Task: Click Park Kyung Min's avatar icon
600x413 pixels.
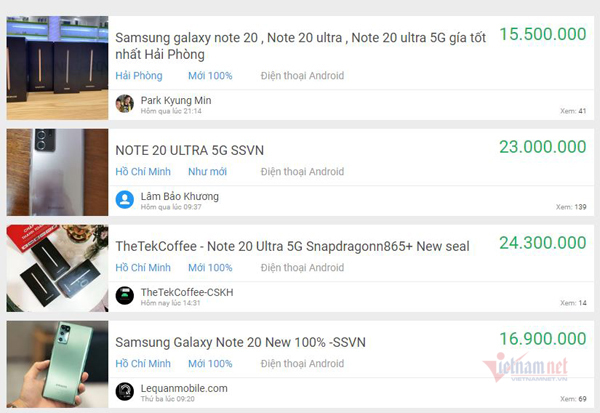Action: 125,104
